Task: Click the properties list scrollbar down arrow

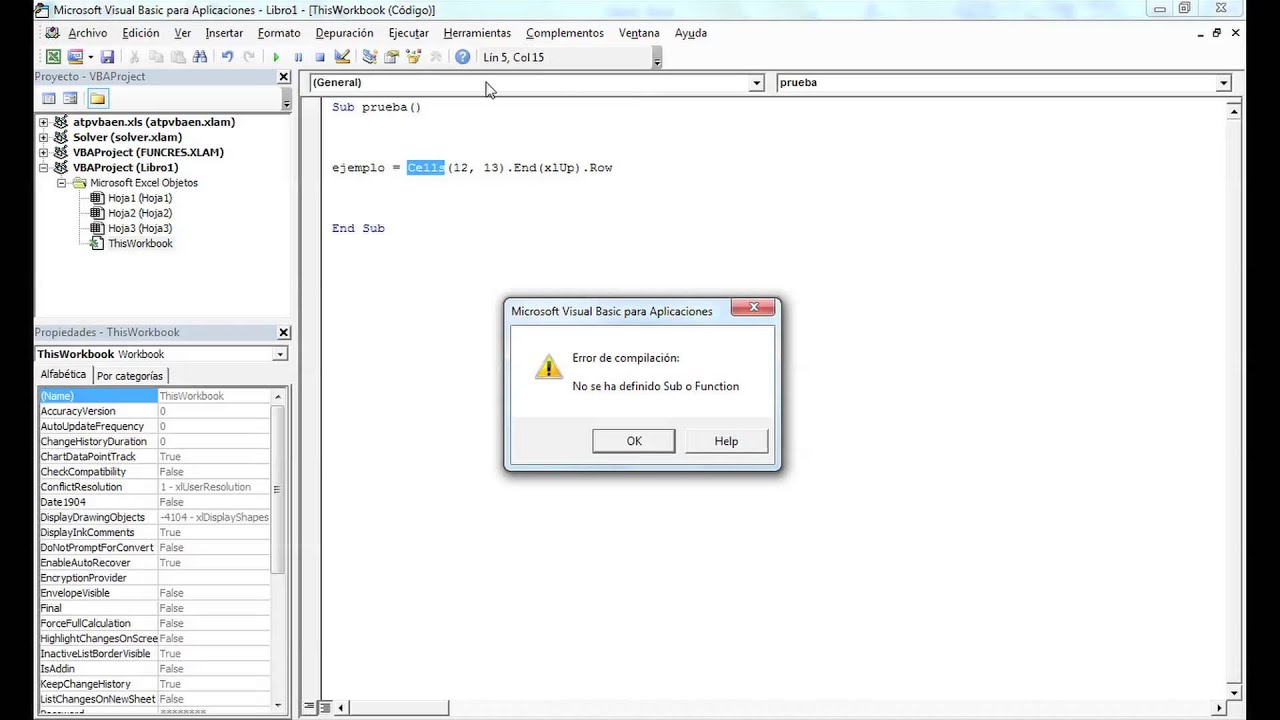Action: click(x=278, y=705)
